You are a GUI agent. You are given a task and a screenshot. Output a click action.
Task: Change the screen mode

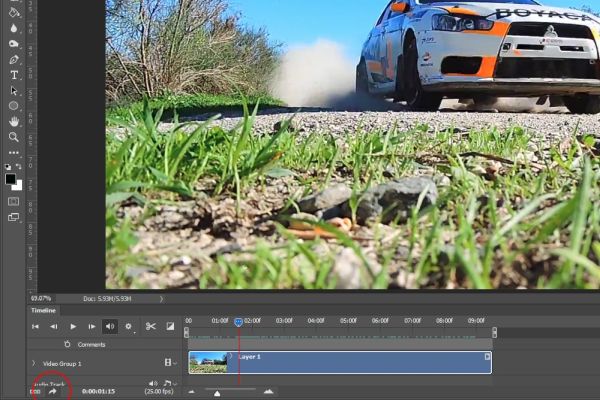(x=14, y=217)
